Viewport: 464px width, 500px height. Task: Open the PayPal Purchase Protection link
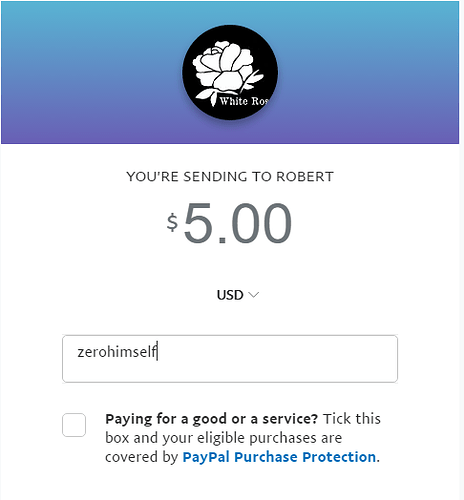[279, 457]
